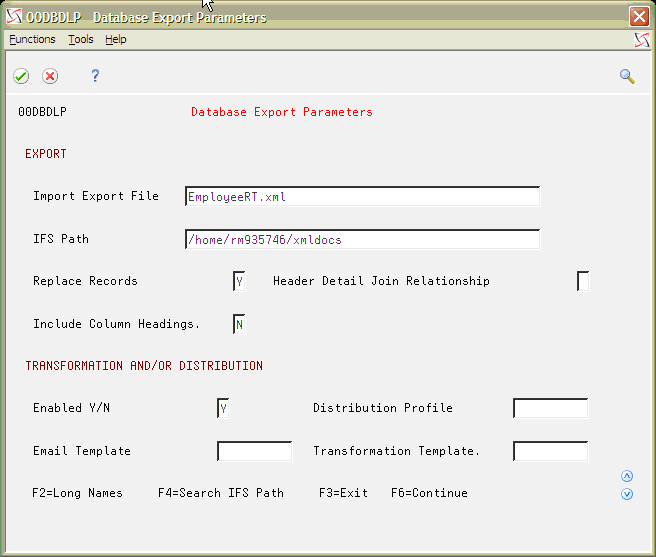
Task: Click the OODBDLP program name text
Action: pyautogui.click(x=42, y=112)
